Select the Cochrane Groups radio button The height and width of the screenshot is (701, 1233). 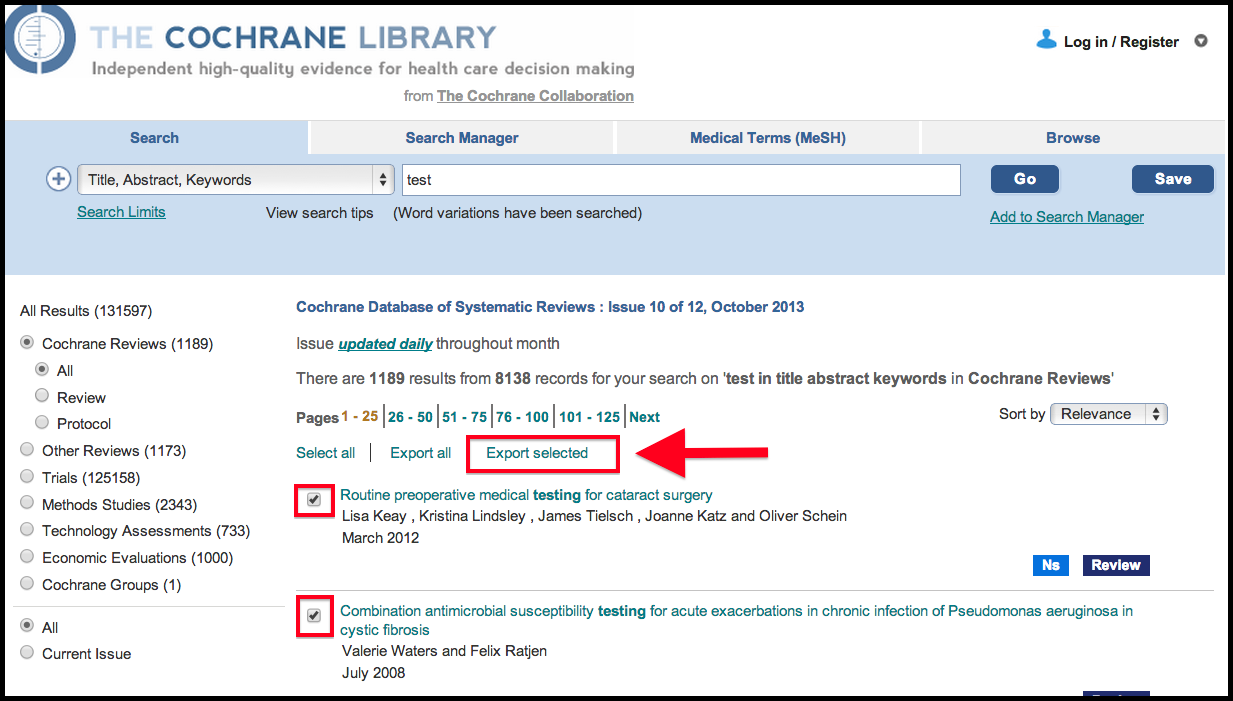point(27,584)
